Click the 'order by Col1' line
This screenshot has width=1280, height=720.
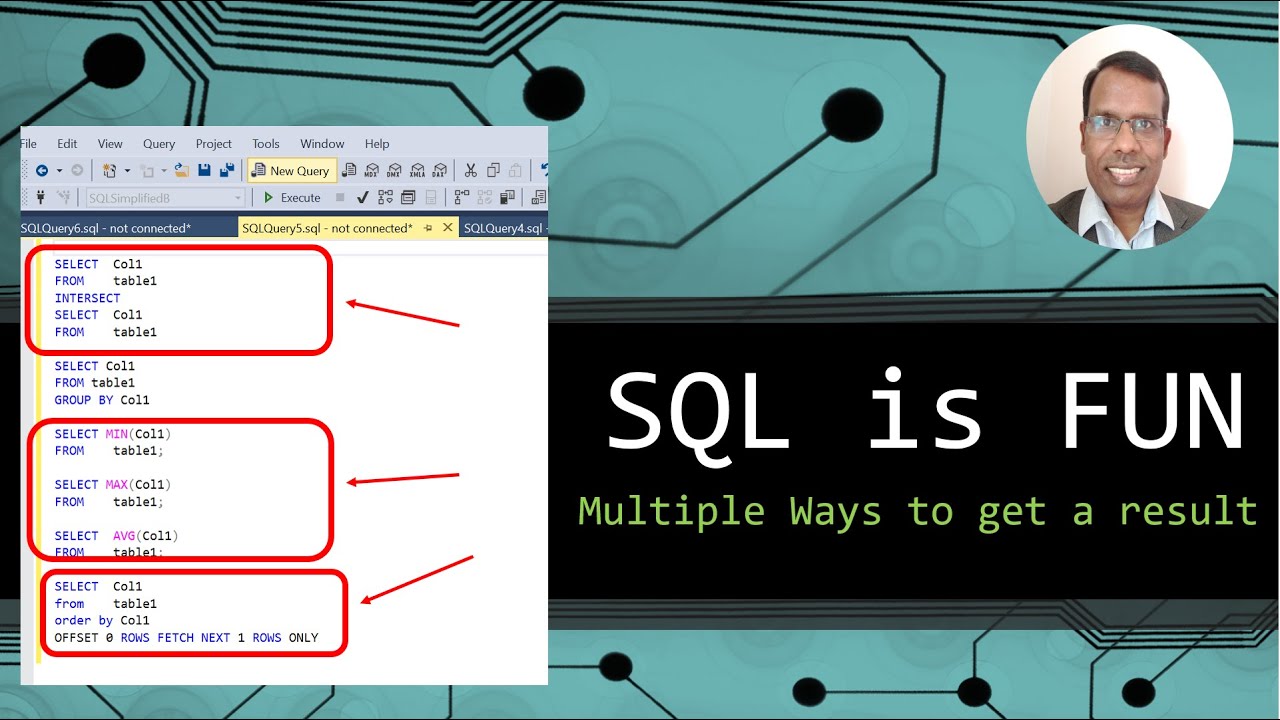click(102, 621)
